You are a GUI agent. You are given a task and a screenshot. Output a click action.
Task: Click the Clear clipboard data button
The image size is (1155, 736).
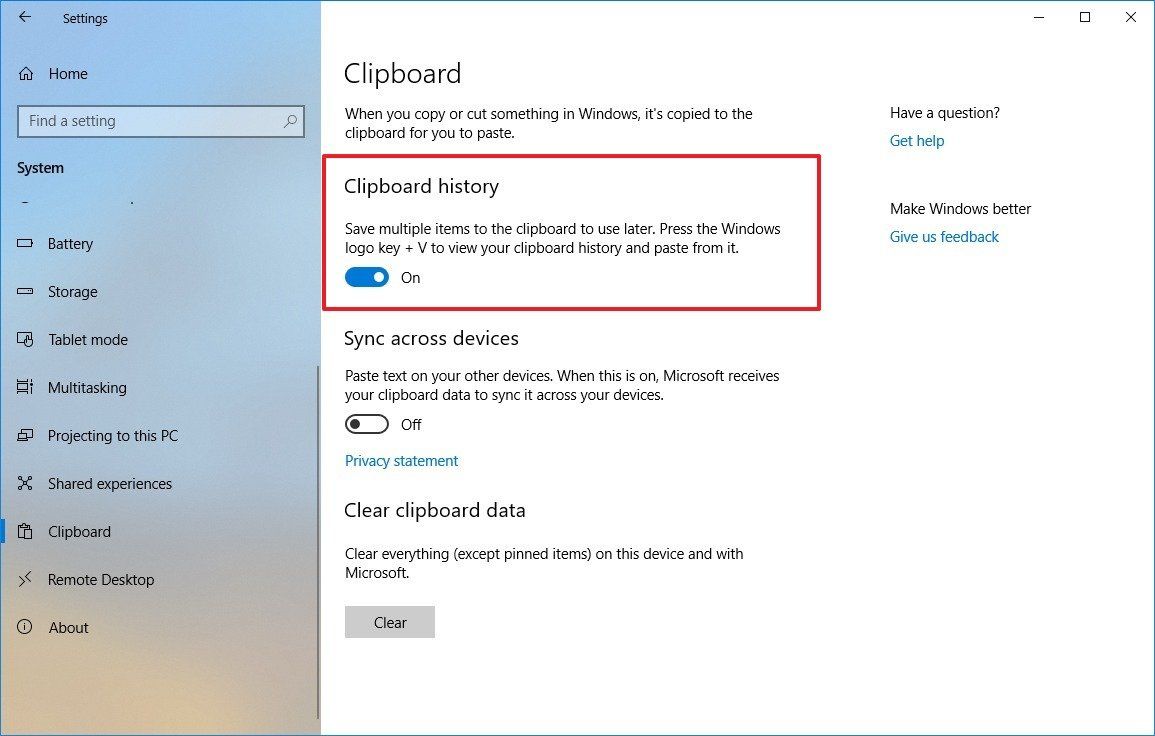pyautogui.click(x=389, y=622)
